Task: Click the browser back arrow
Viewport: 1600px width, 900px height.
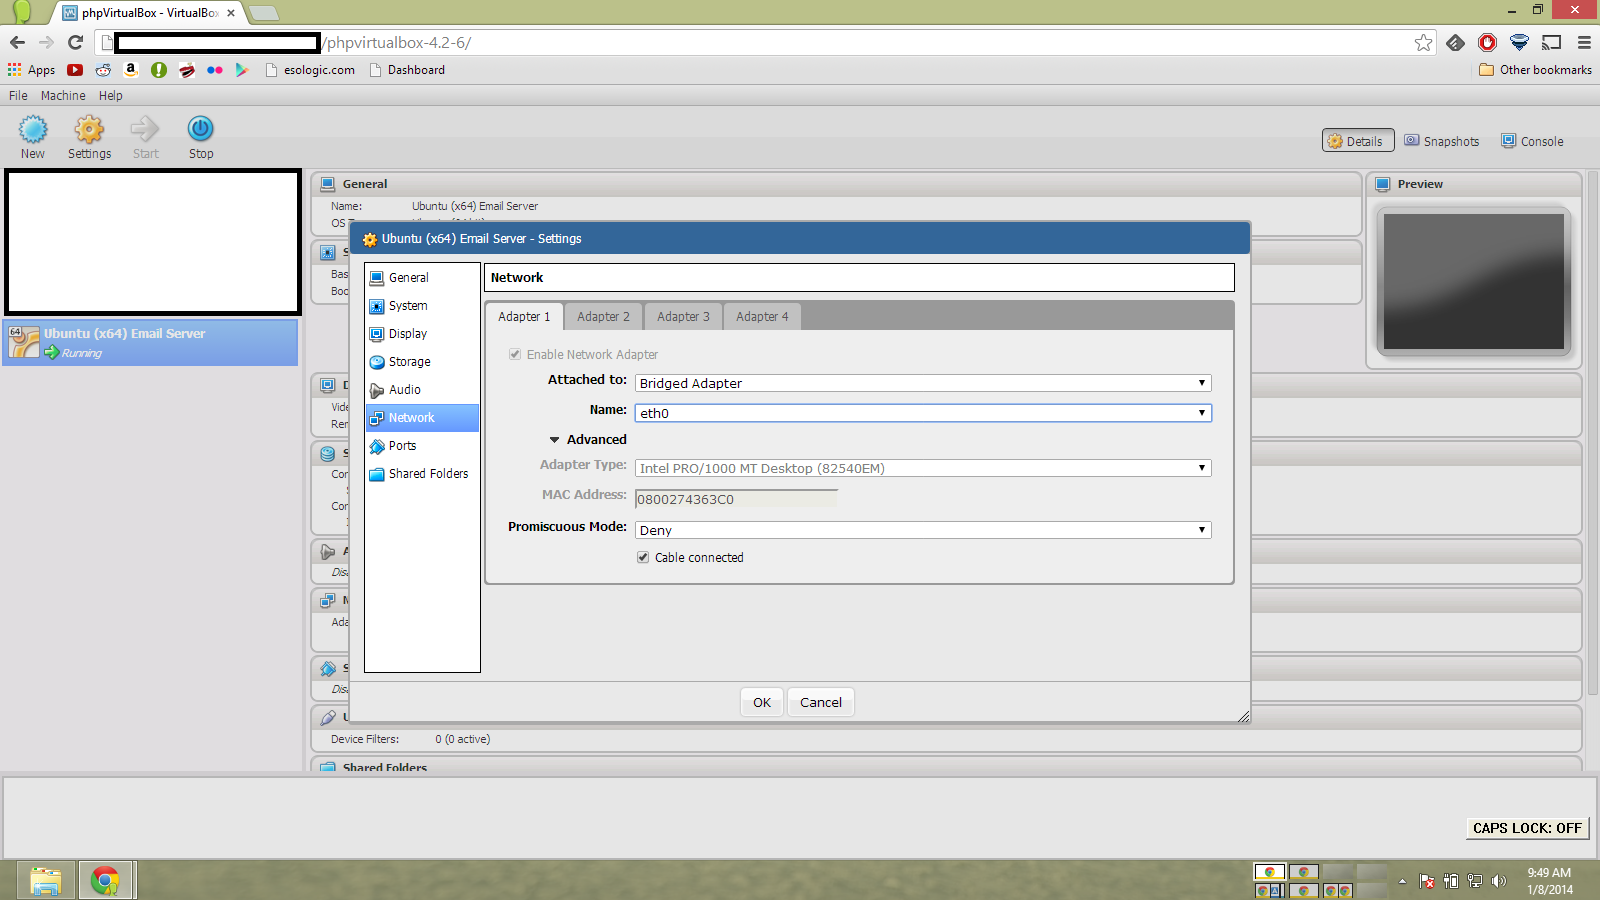Action: coord(17,42)
